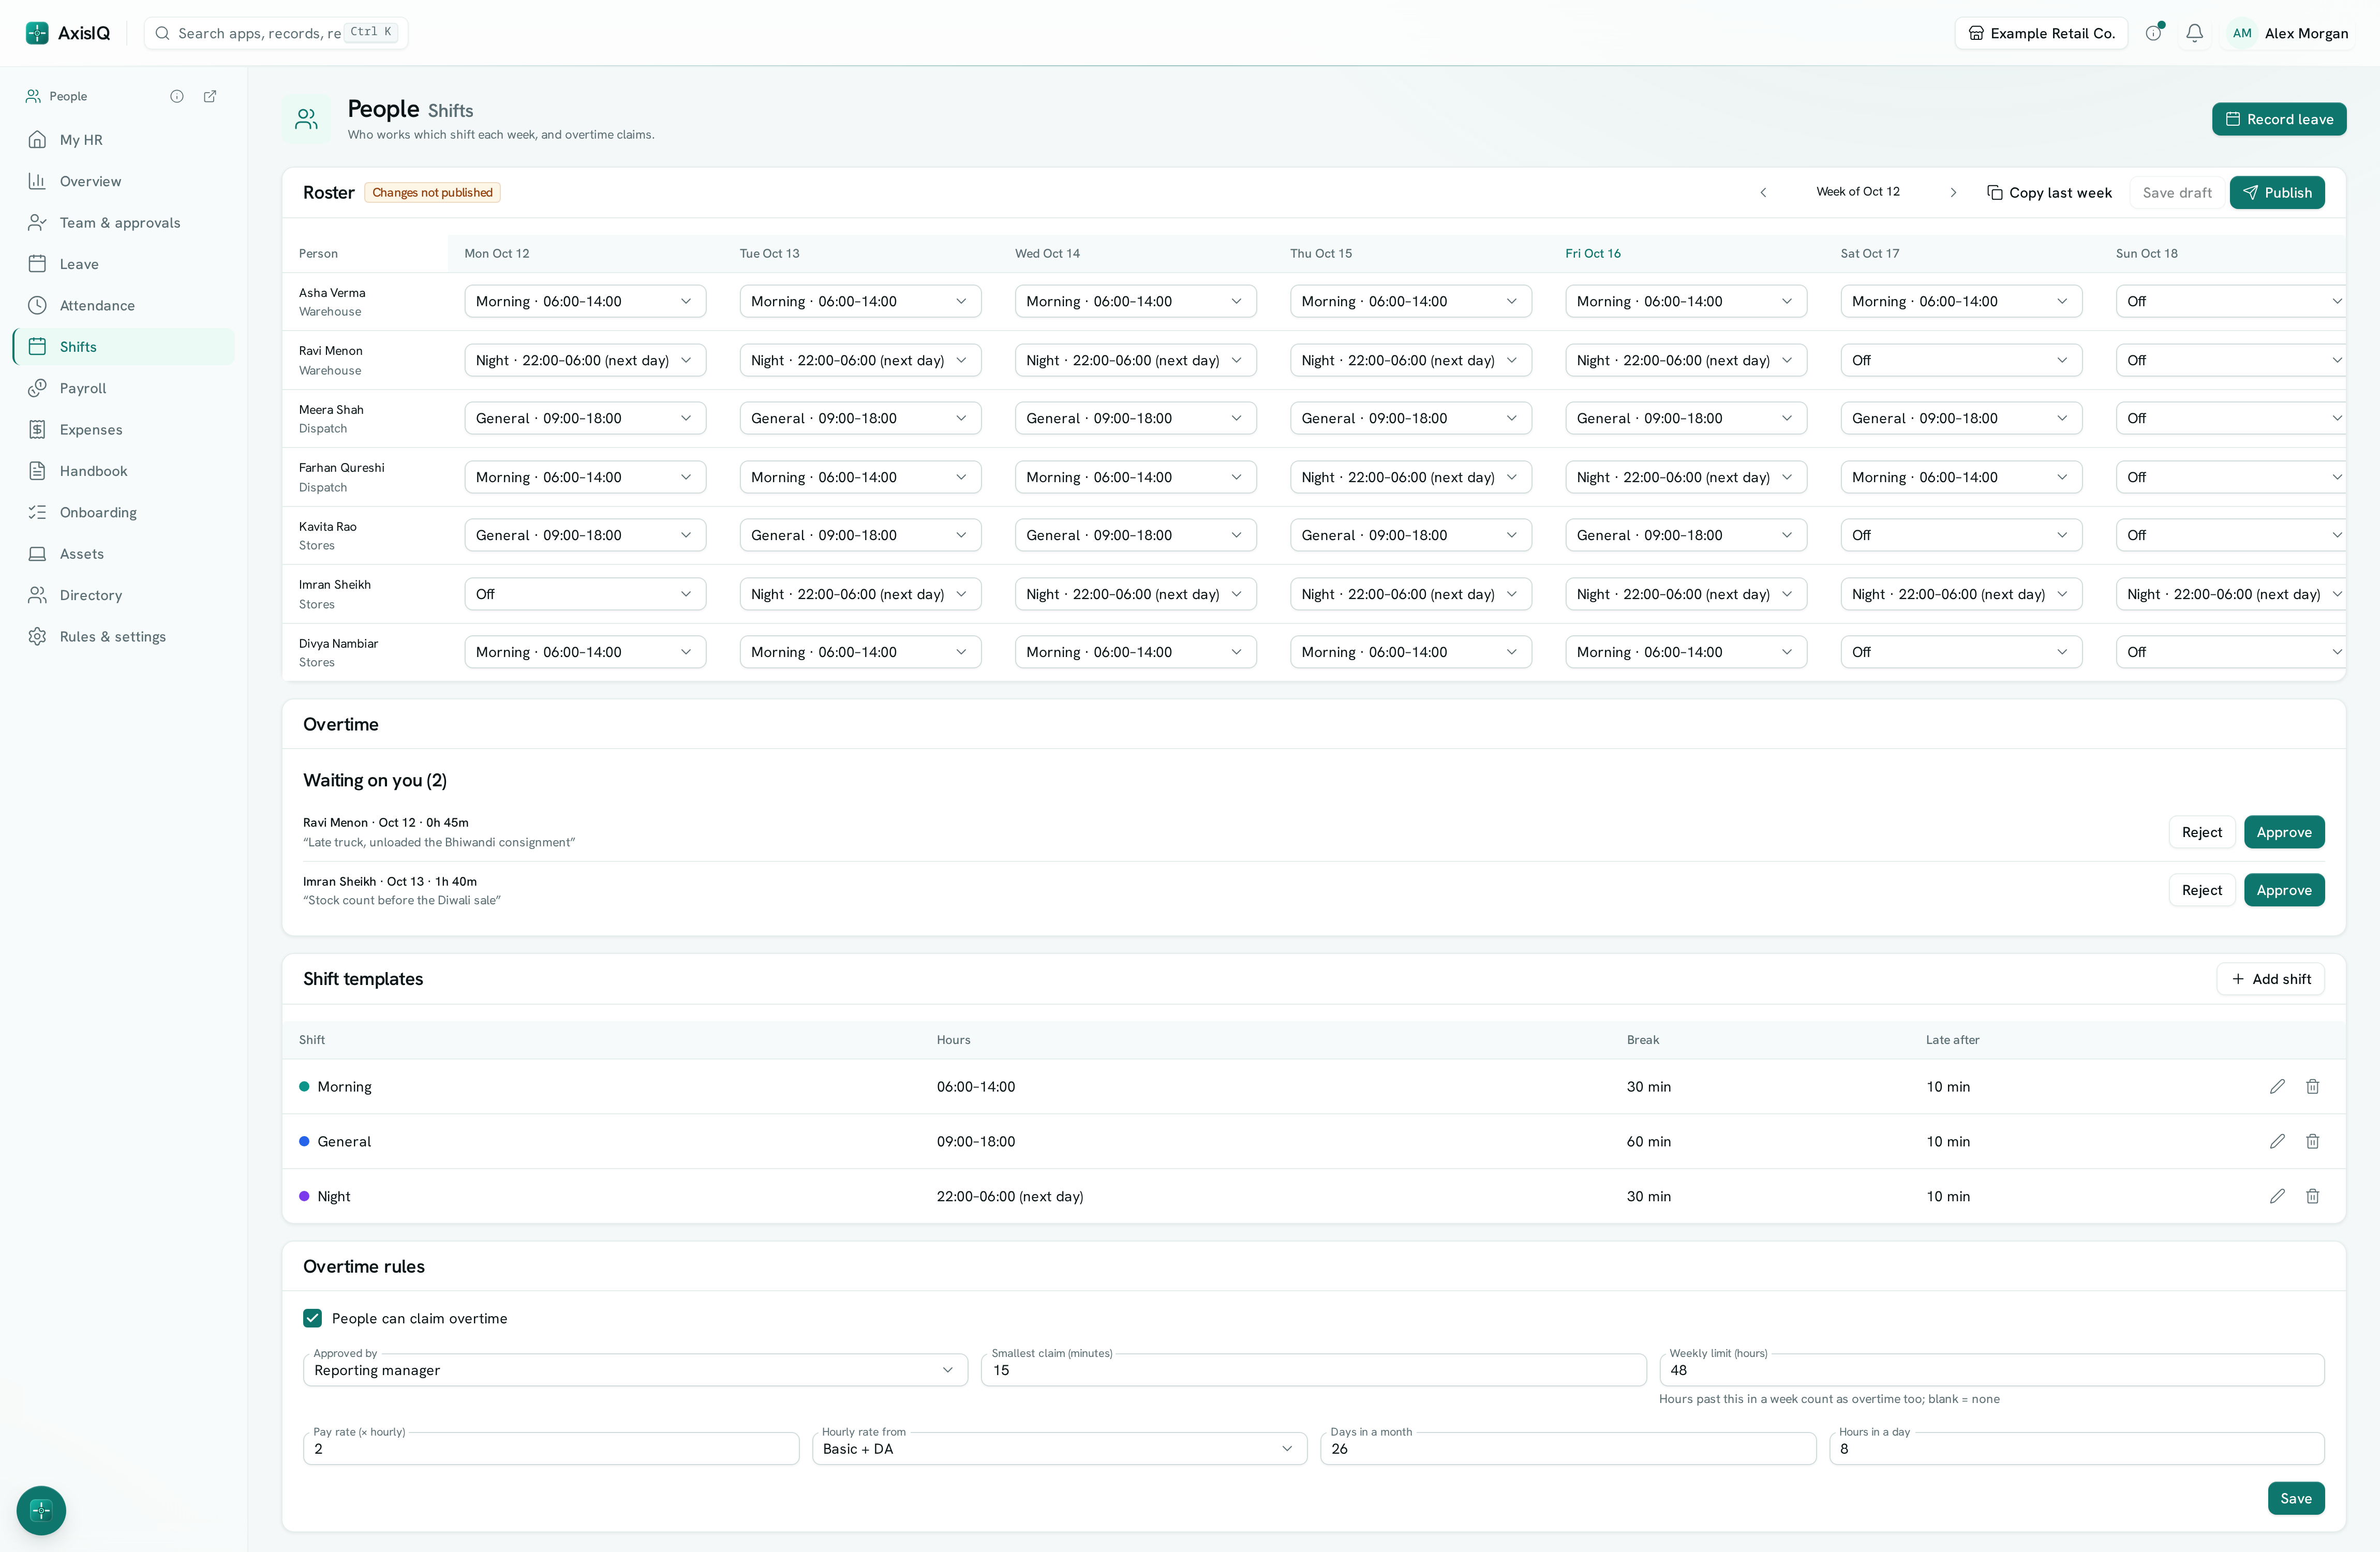Uncheck People can claim overtime
Image resolution: width=2380 pixels, height=1552 pixels.
point(312,1318)
